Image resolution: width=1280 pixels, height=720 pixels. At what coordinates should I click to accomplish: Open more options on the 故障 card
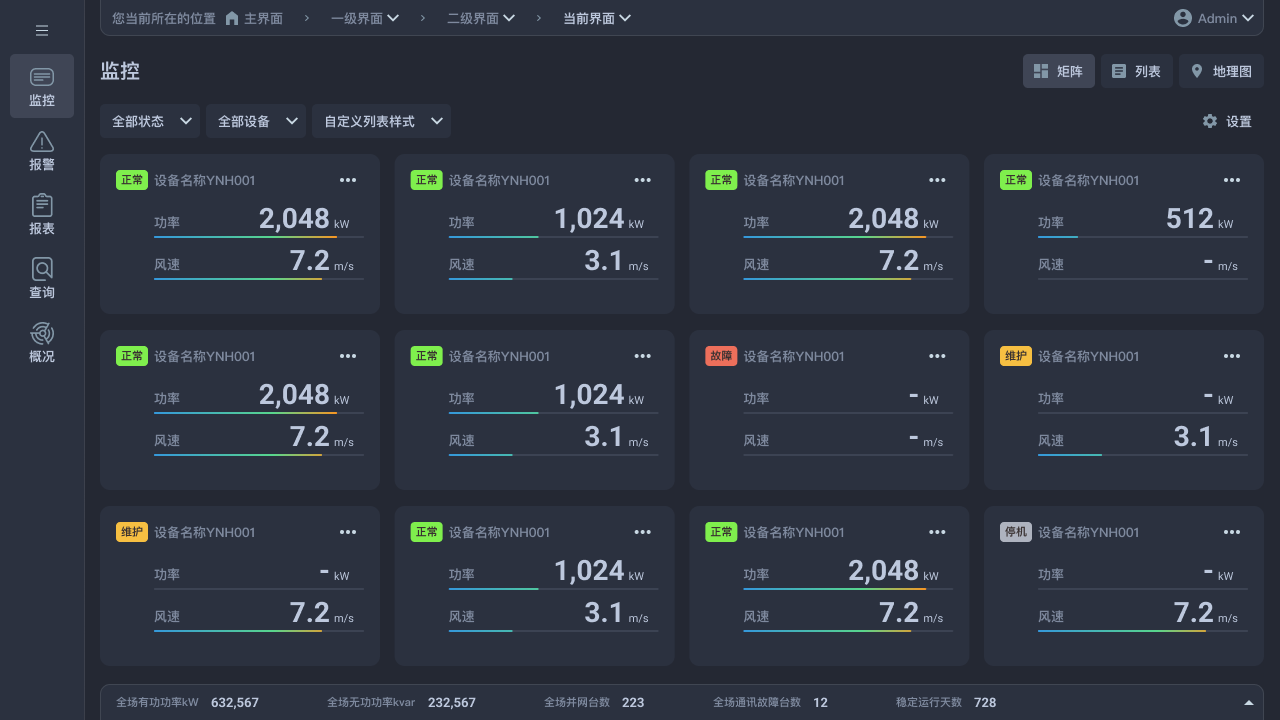tap(937, 356)
